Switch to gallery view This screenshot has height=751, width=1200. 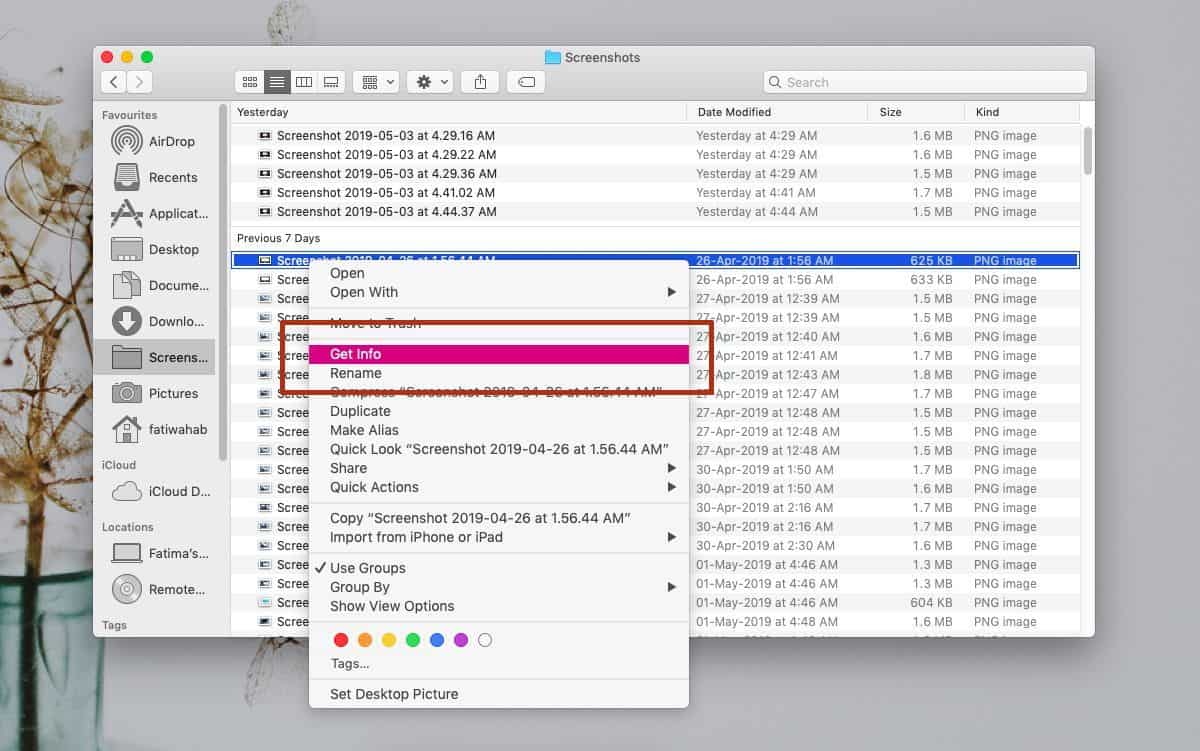331,82
